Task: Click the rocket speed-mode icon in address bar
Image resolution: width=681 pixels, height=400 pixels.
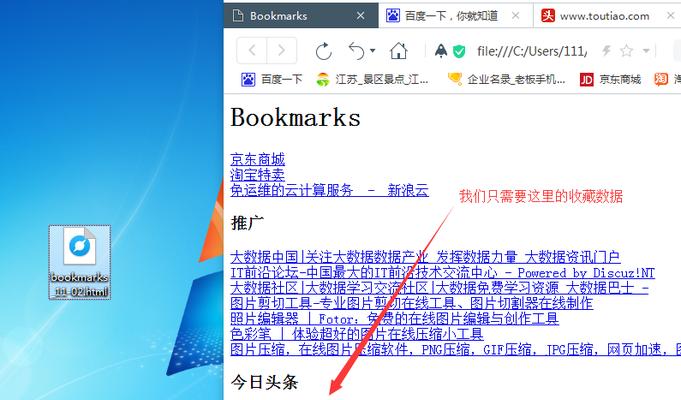Action: (x=441, y=51)
